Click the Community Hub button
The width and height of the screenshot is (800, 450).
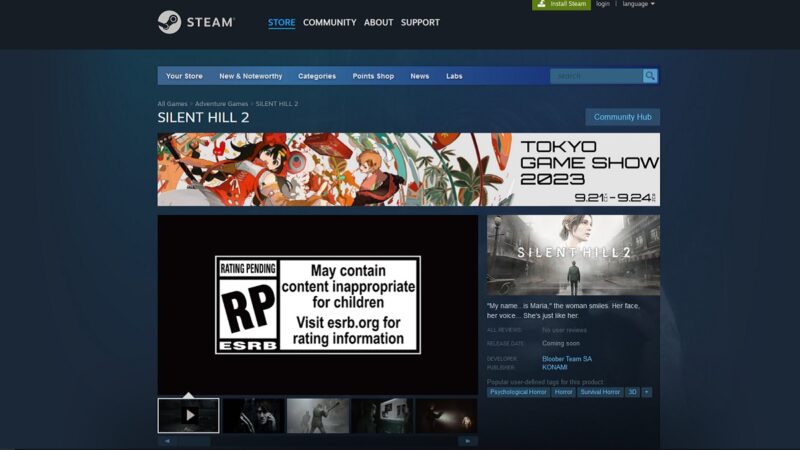(x=622, y=117)
